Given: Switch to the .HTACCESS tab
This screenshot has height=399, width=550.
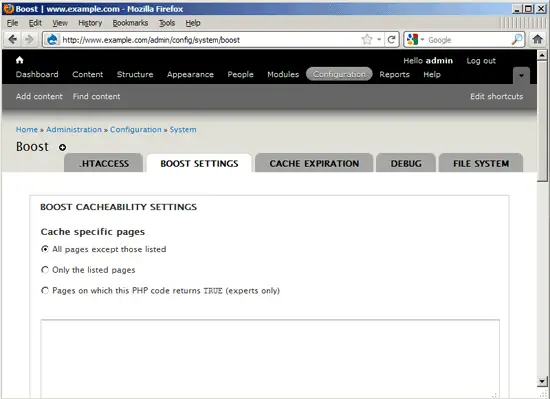Looking at the screenshot, I should click(103, 163).
